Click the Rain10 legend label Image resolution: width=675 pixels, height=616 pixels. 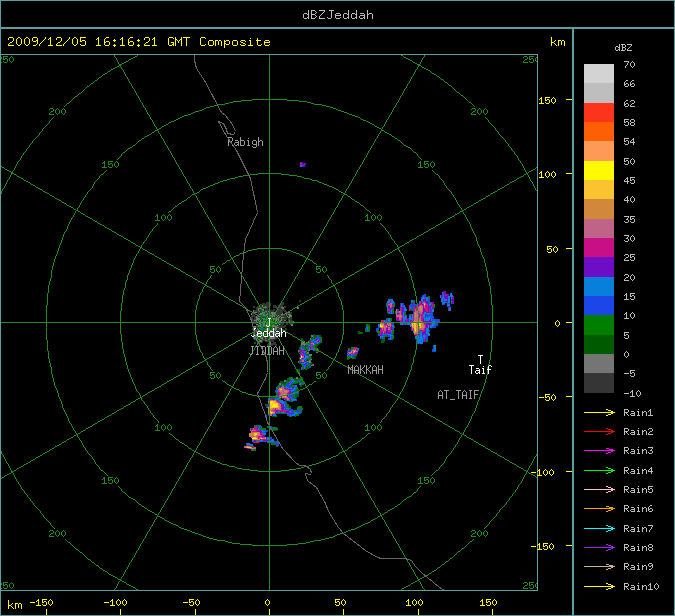point(641,586)
